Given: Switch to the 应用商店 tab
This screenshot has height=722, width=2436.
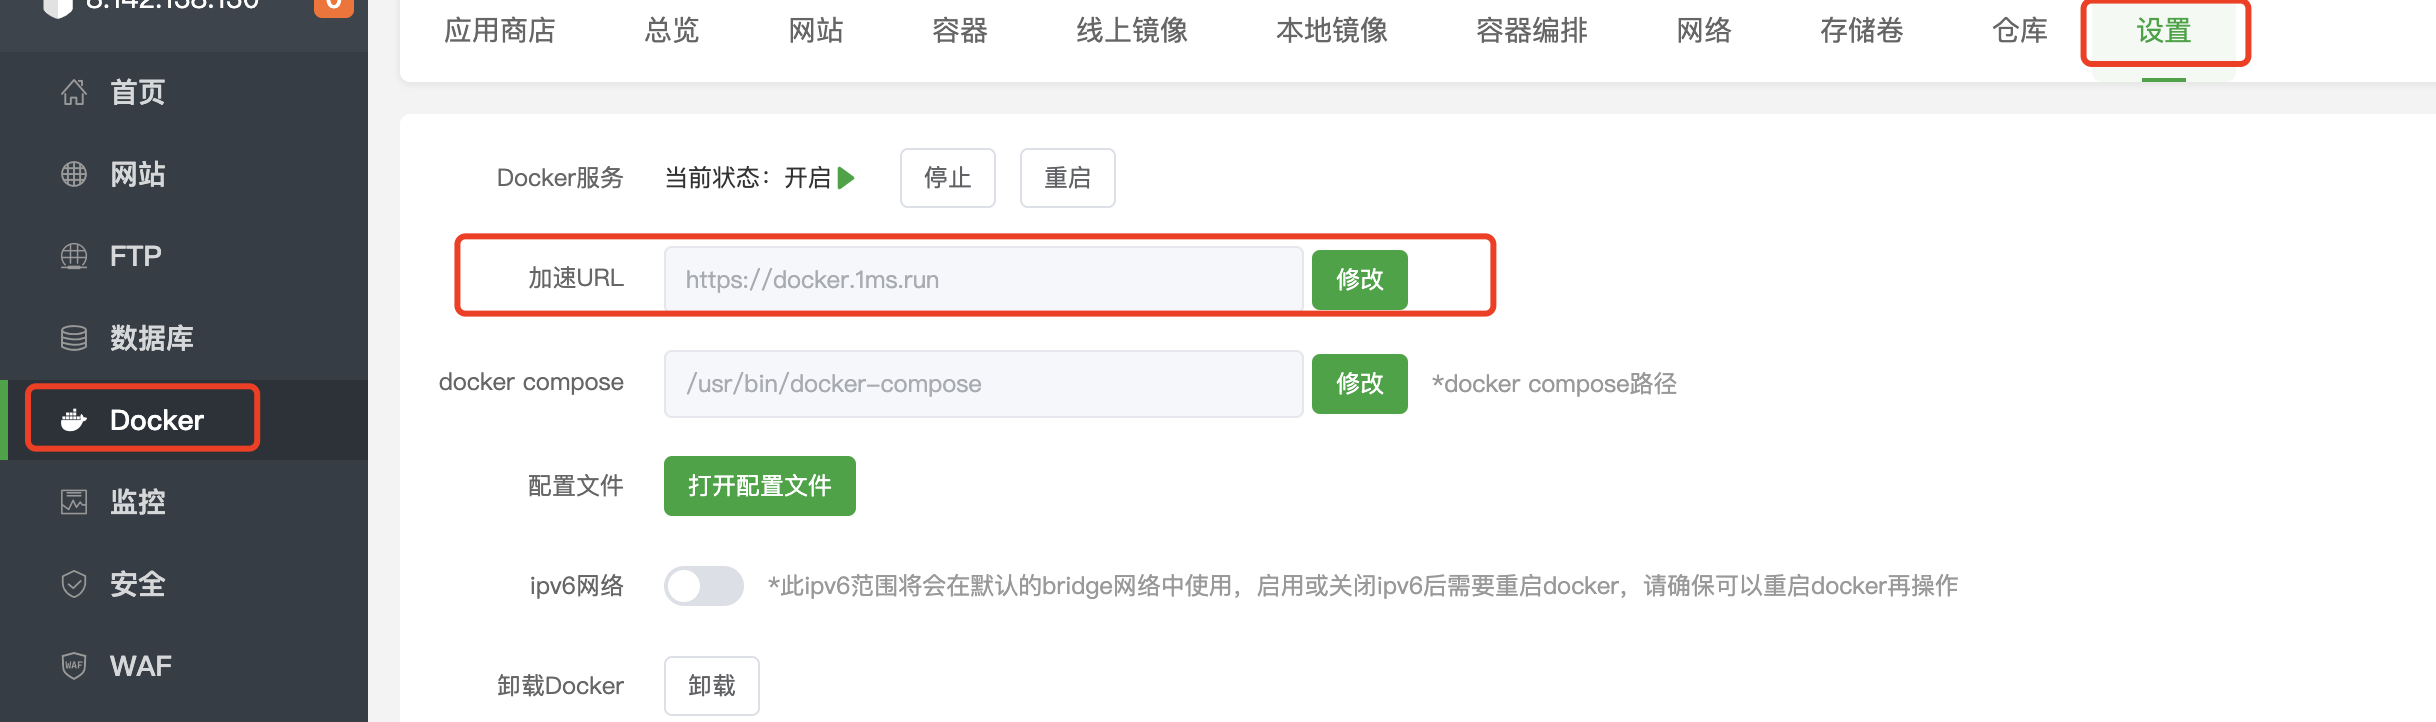Looking at the screenshot, I should pyautogui.click(x=500, y=31).
